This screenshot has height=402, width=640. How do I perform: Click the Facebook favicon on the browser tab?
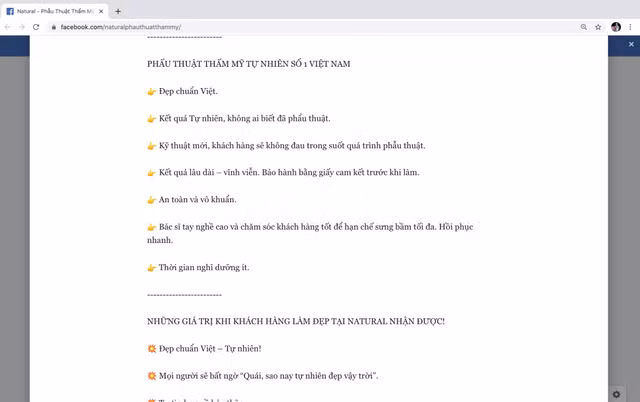(10, 11)
